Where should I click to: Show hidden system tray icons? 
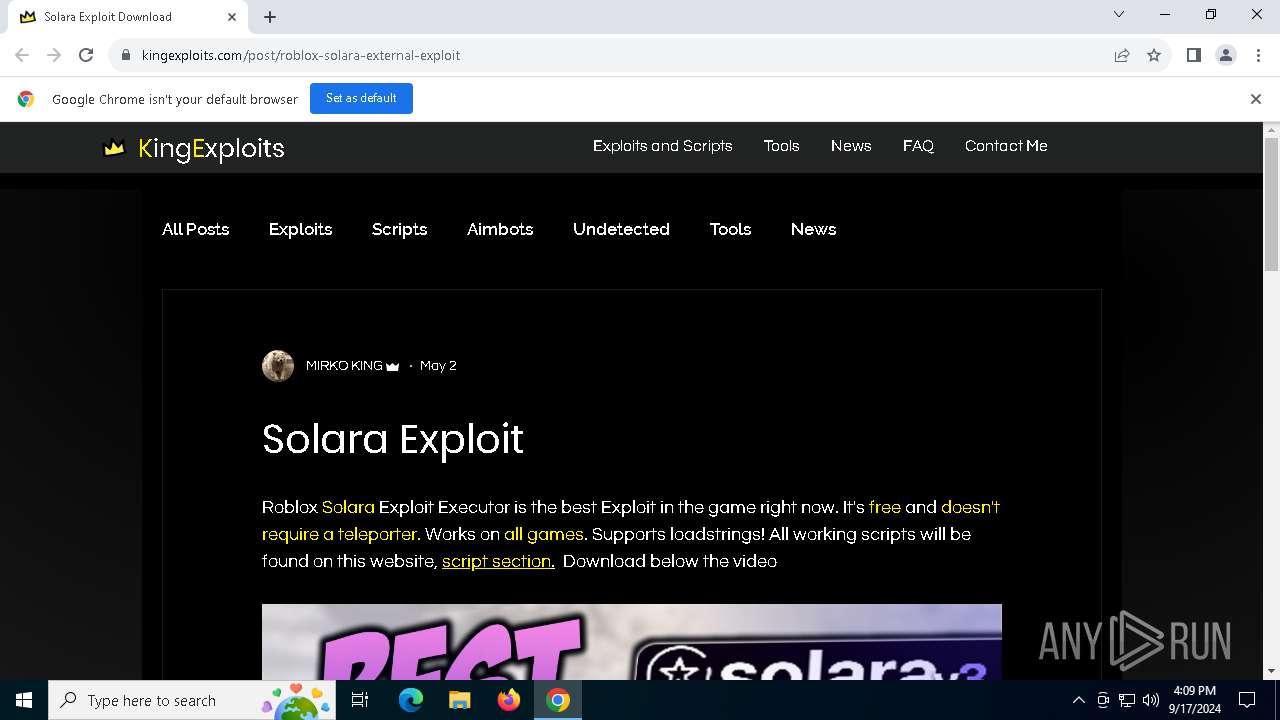(1078, 700)
